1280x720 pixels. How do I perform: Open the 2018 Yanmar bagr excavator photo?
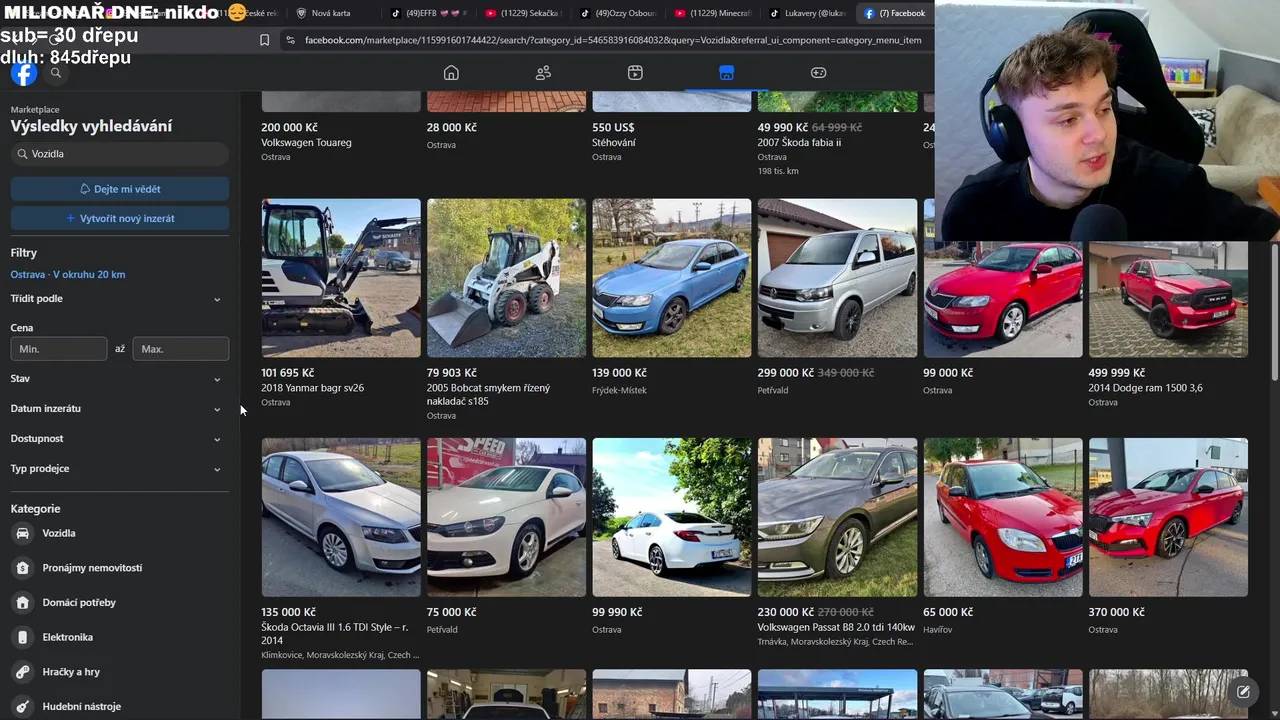[341, 278]
